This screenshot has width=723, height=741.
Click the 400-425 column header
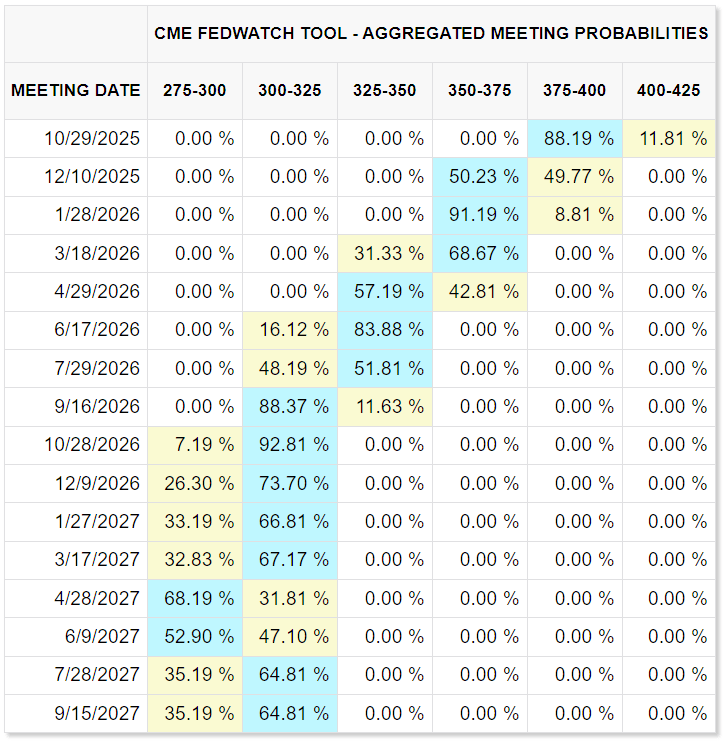click(x=669, y=90)
